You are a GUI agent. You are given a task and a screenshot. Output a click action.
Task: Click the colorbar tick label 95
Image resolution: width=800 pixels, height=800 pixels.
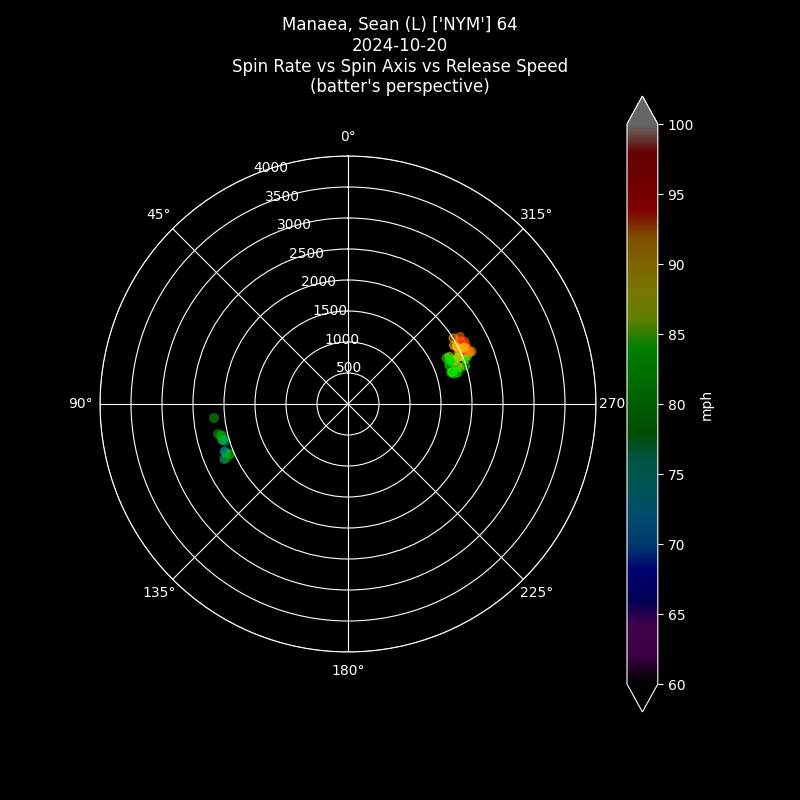point(676,195)
